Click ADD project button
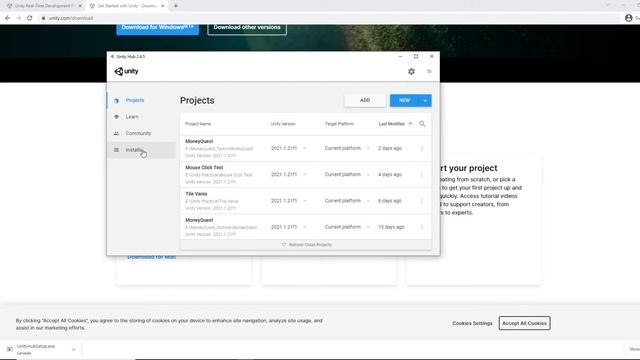This screenshot has height=360, width=640. (365, 100)
